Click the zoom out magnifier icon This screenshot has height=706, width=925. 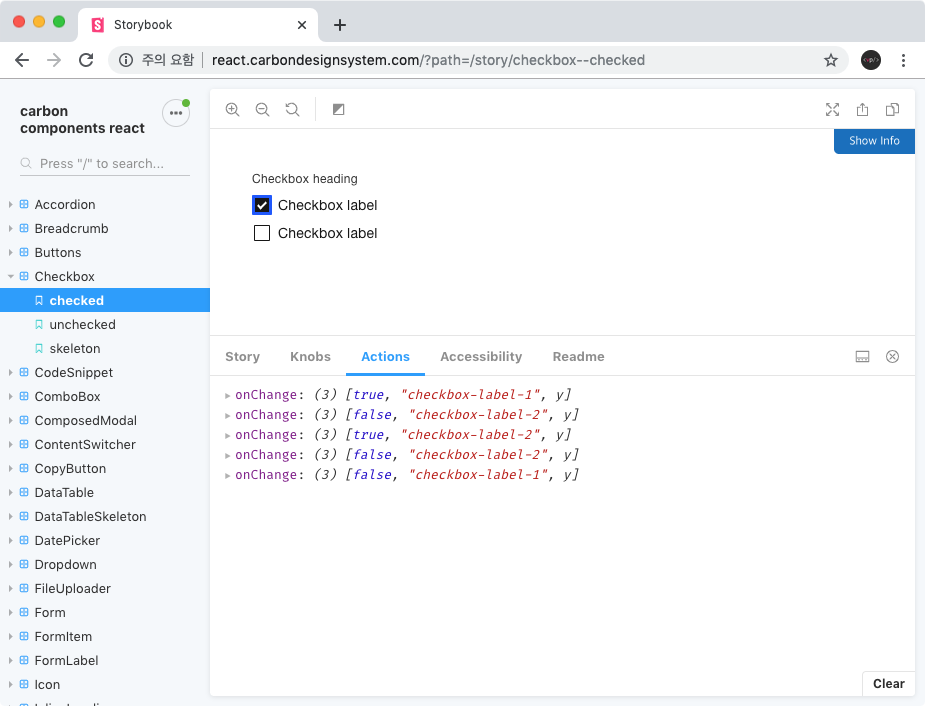263,109
